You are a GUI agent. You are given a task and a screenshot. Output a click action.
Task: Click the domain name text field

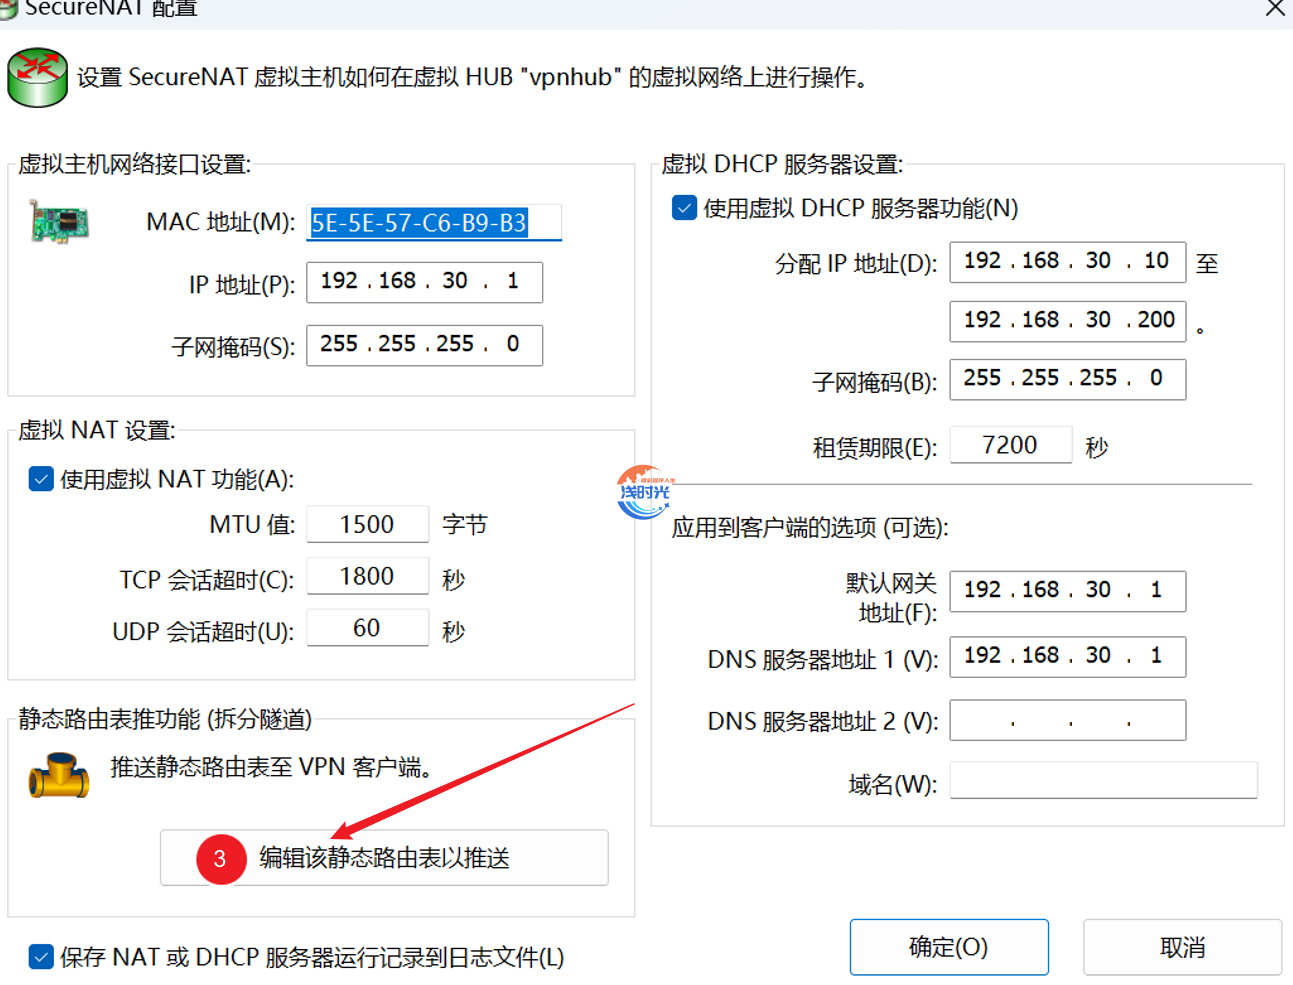click(1102, 781)
